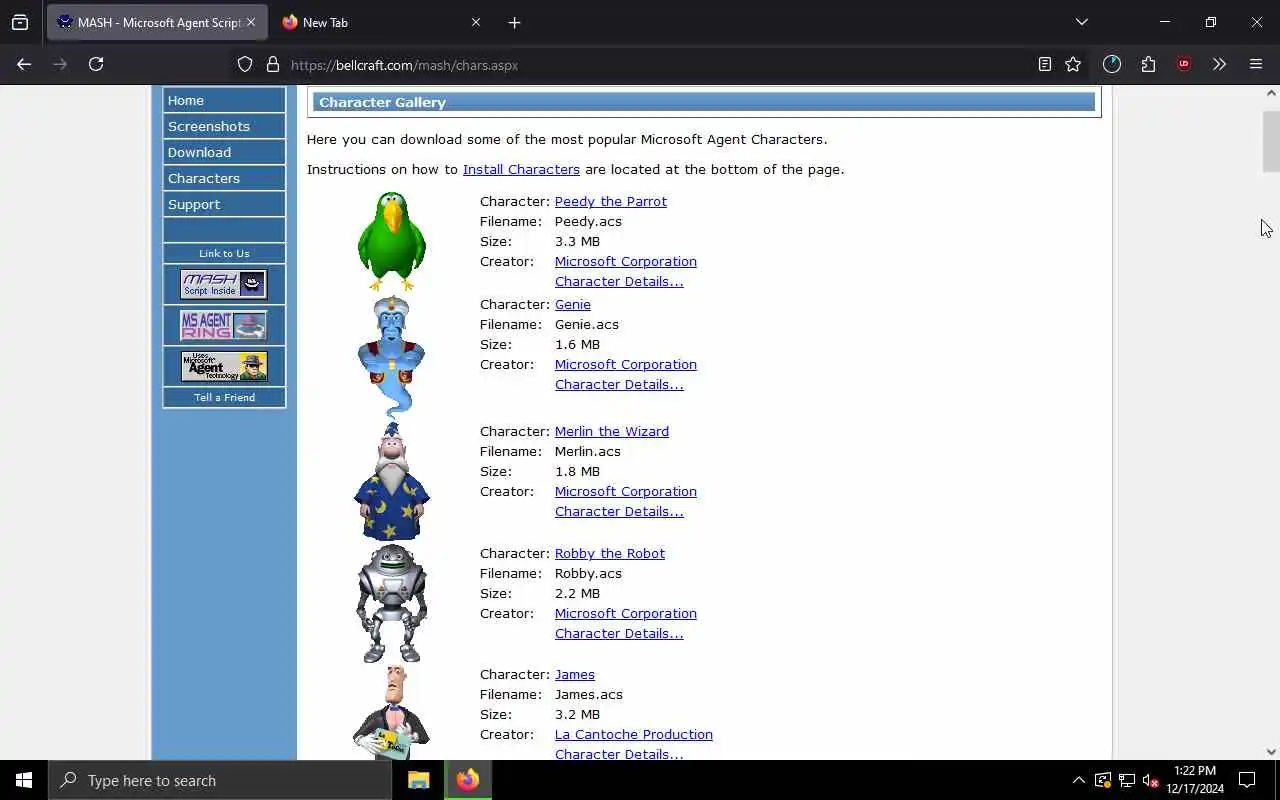Click the James butler character image

click(392, 712)
